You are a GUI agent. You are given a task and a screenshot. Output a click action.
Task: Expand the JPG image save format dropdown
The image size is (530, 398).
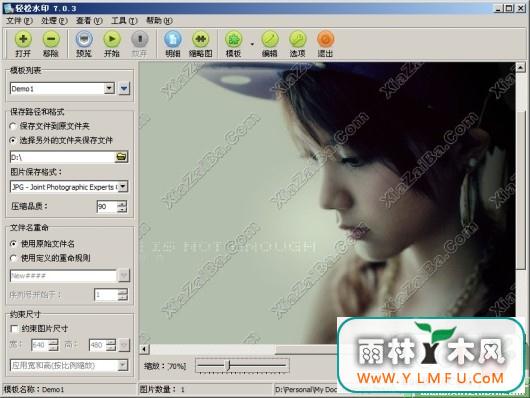coord(123,186)
